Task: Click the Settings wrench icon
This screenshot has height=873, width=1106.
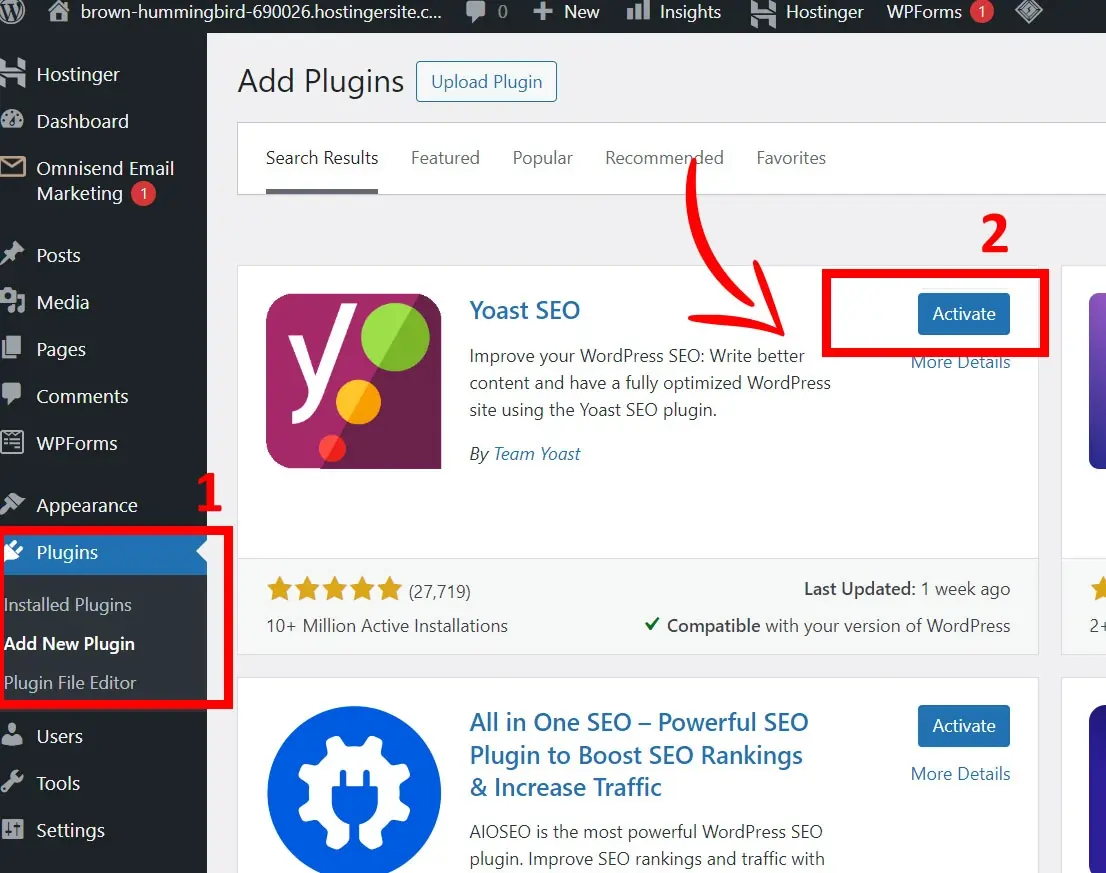Action: click(12, 830)
